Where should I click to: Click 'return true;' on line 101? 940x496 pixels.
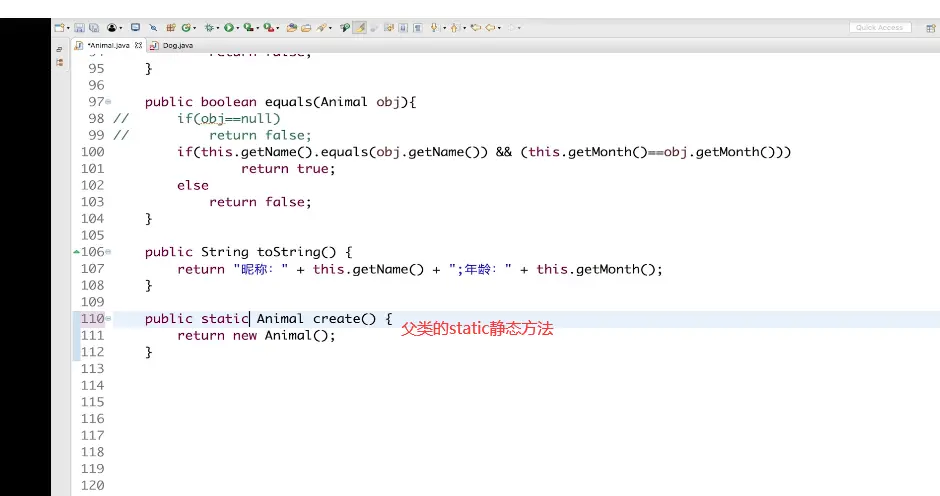point(288,169)
